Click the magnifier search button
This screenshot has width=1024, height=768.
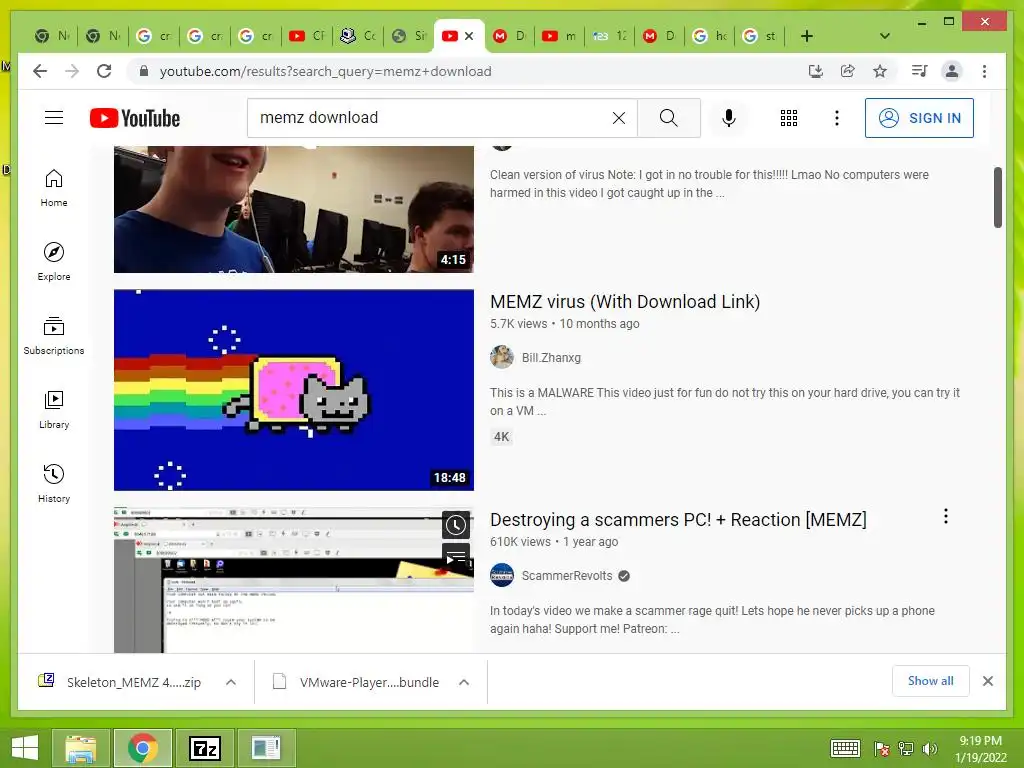668,118
